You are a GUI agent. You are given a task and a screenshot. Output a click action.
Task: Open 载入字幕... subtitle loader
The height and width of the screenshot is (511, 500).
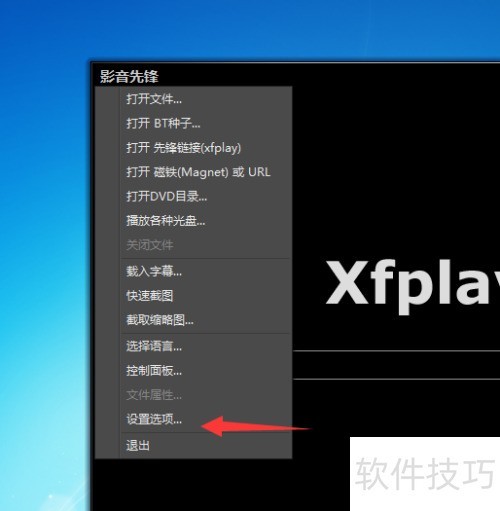pyautogui.click(x=194, y=271)
